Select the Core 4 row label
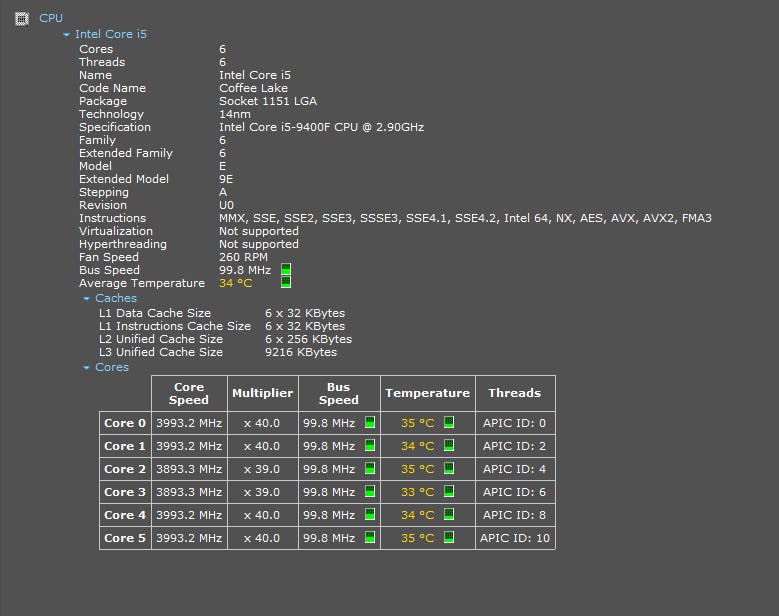The width and height of the screenshot is (779, 616). [x=125, y=515]
